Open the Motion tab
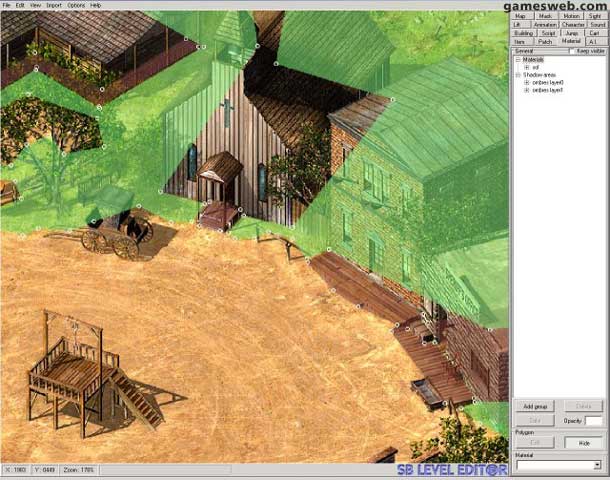The width and height of the screenshot is (610, 480). [571, 16]
